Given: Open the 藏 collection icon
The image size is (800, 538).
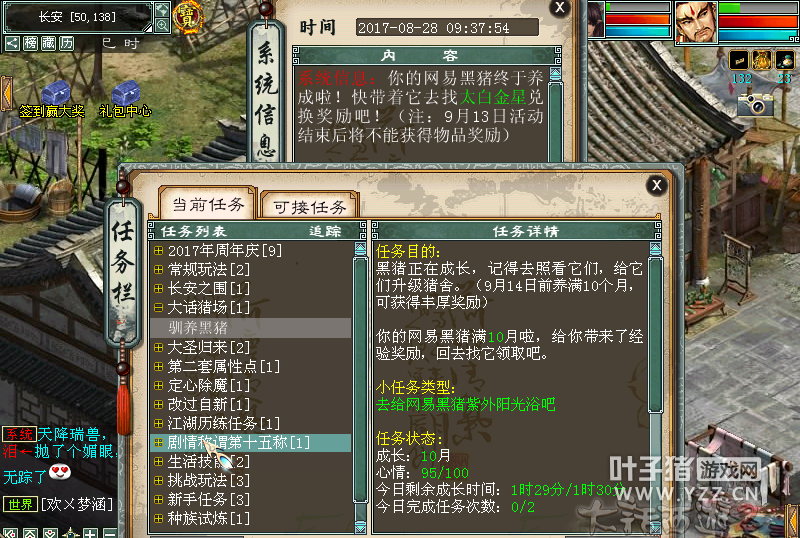Looking at the screenshot, I should [48, 43].
